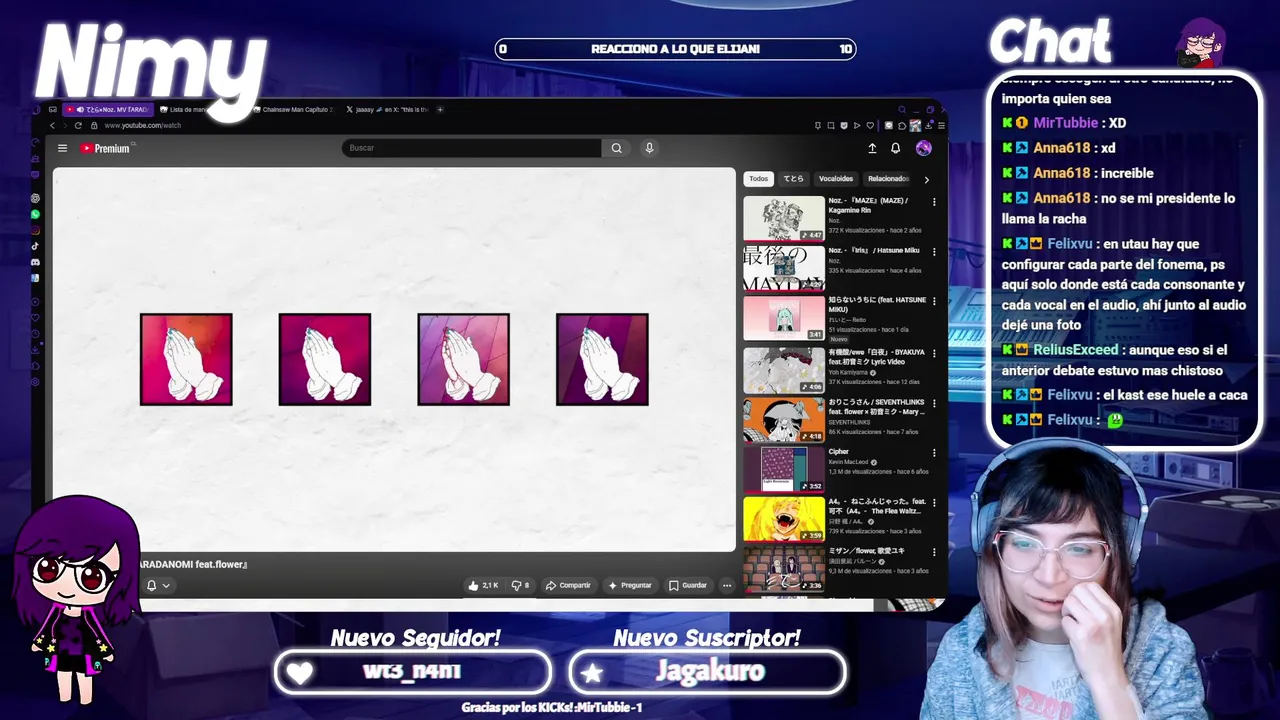1280x720 pixels.
Task: Select the てとら filter chip
Action: [793, 179]
